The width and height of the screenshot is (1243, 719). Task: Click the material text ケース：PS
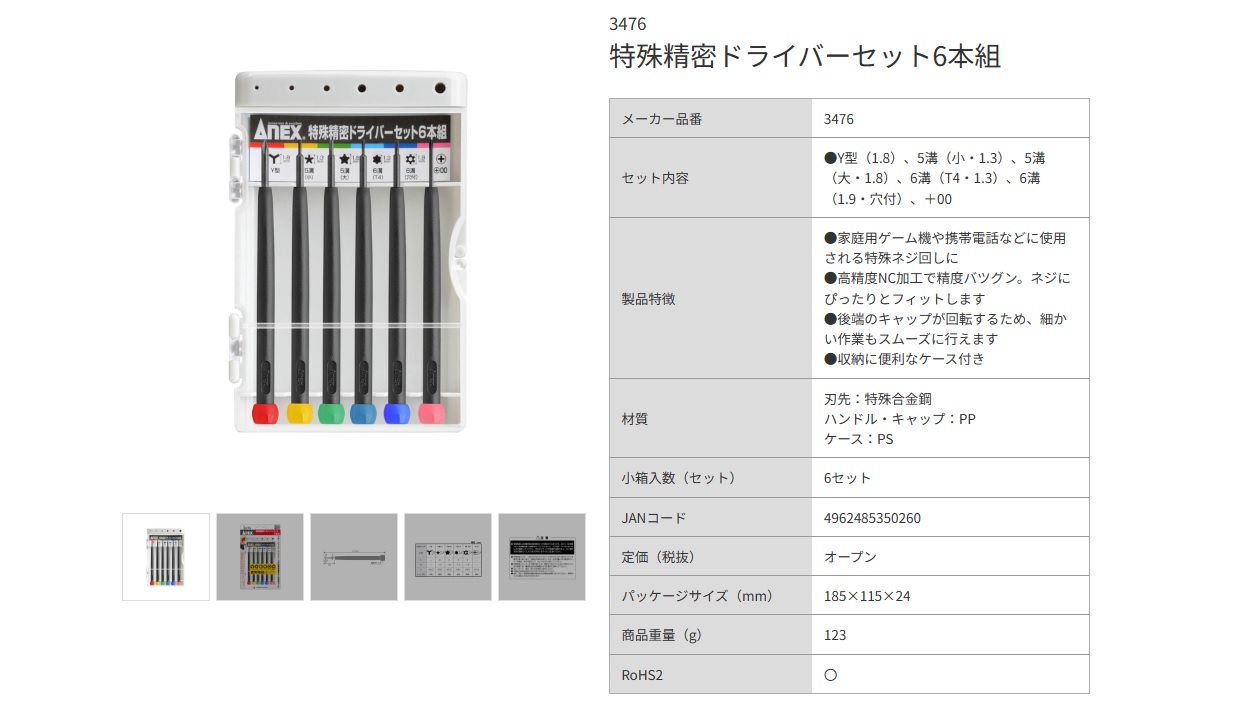pos(859,438)
